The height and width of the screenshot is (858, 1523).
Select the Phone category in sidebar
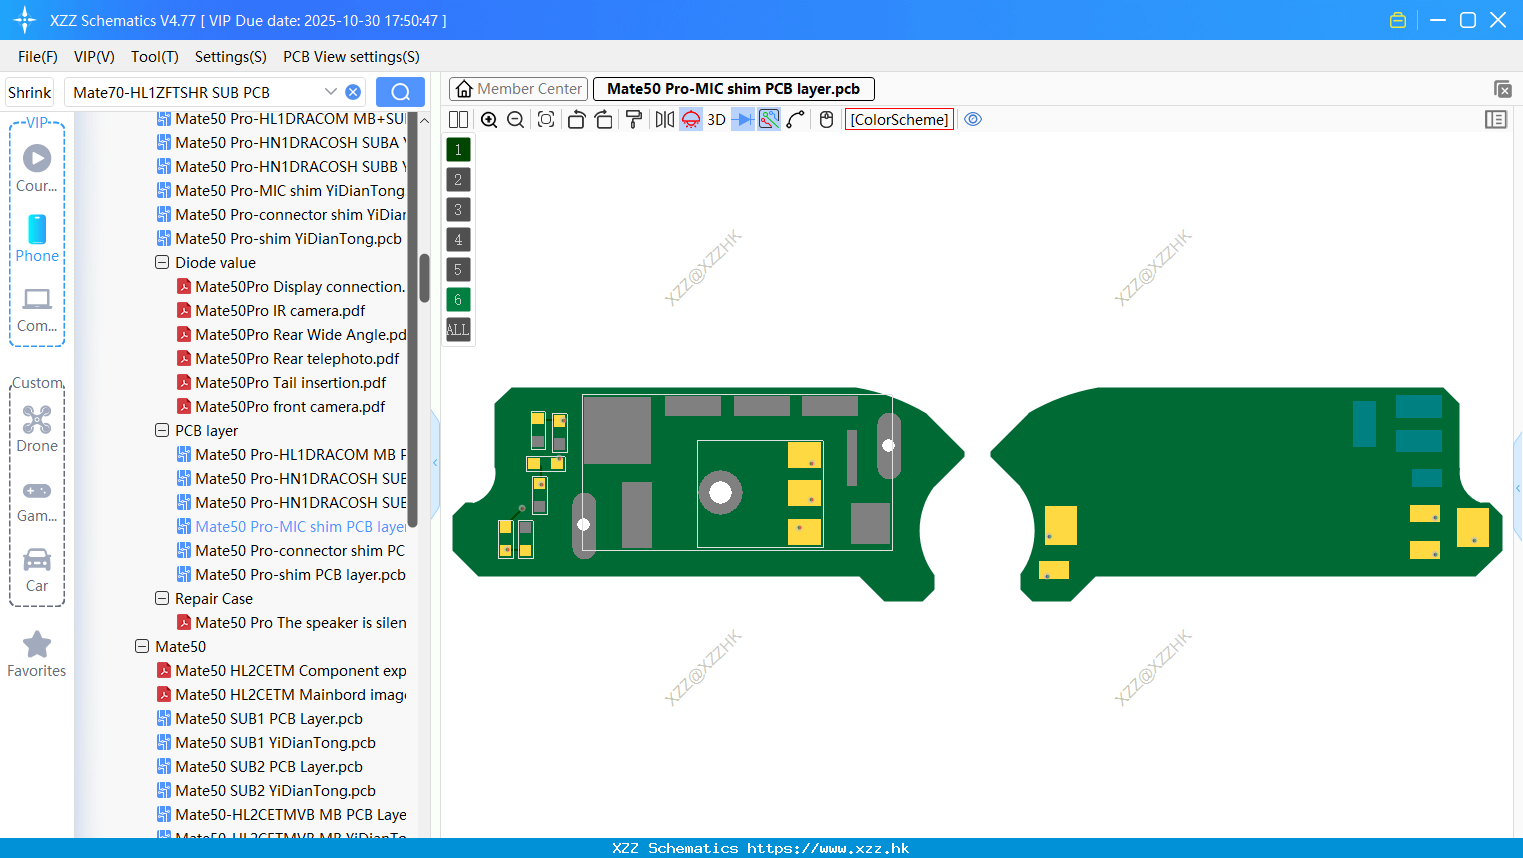[x=37, y=239]
